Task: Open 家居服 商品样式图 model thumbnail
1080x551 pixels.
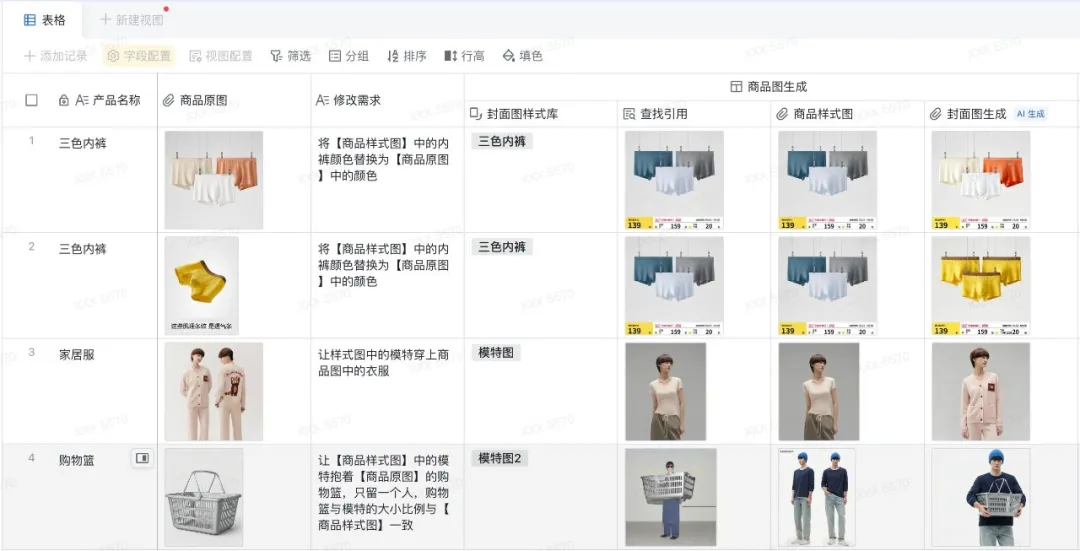Action: point(819,391)
